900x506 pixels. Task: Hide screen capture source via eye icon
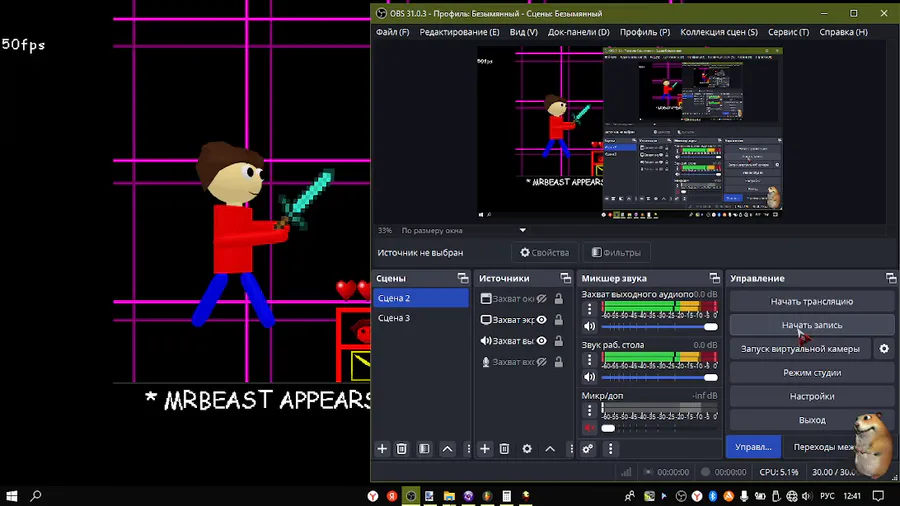[541, 320]
